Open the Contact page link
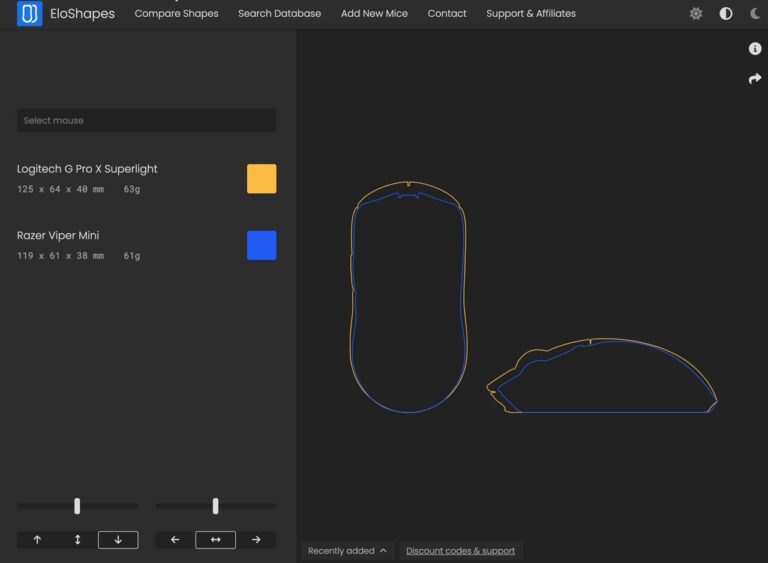The height and width of the screenshot is (563, 768). 447,14
